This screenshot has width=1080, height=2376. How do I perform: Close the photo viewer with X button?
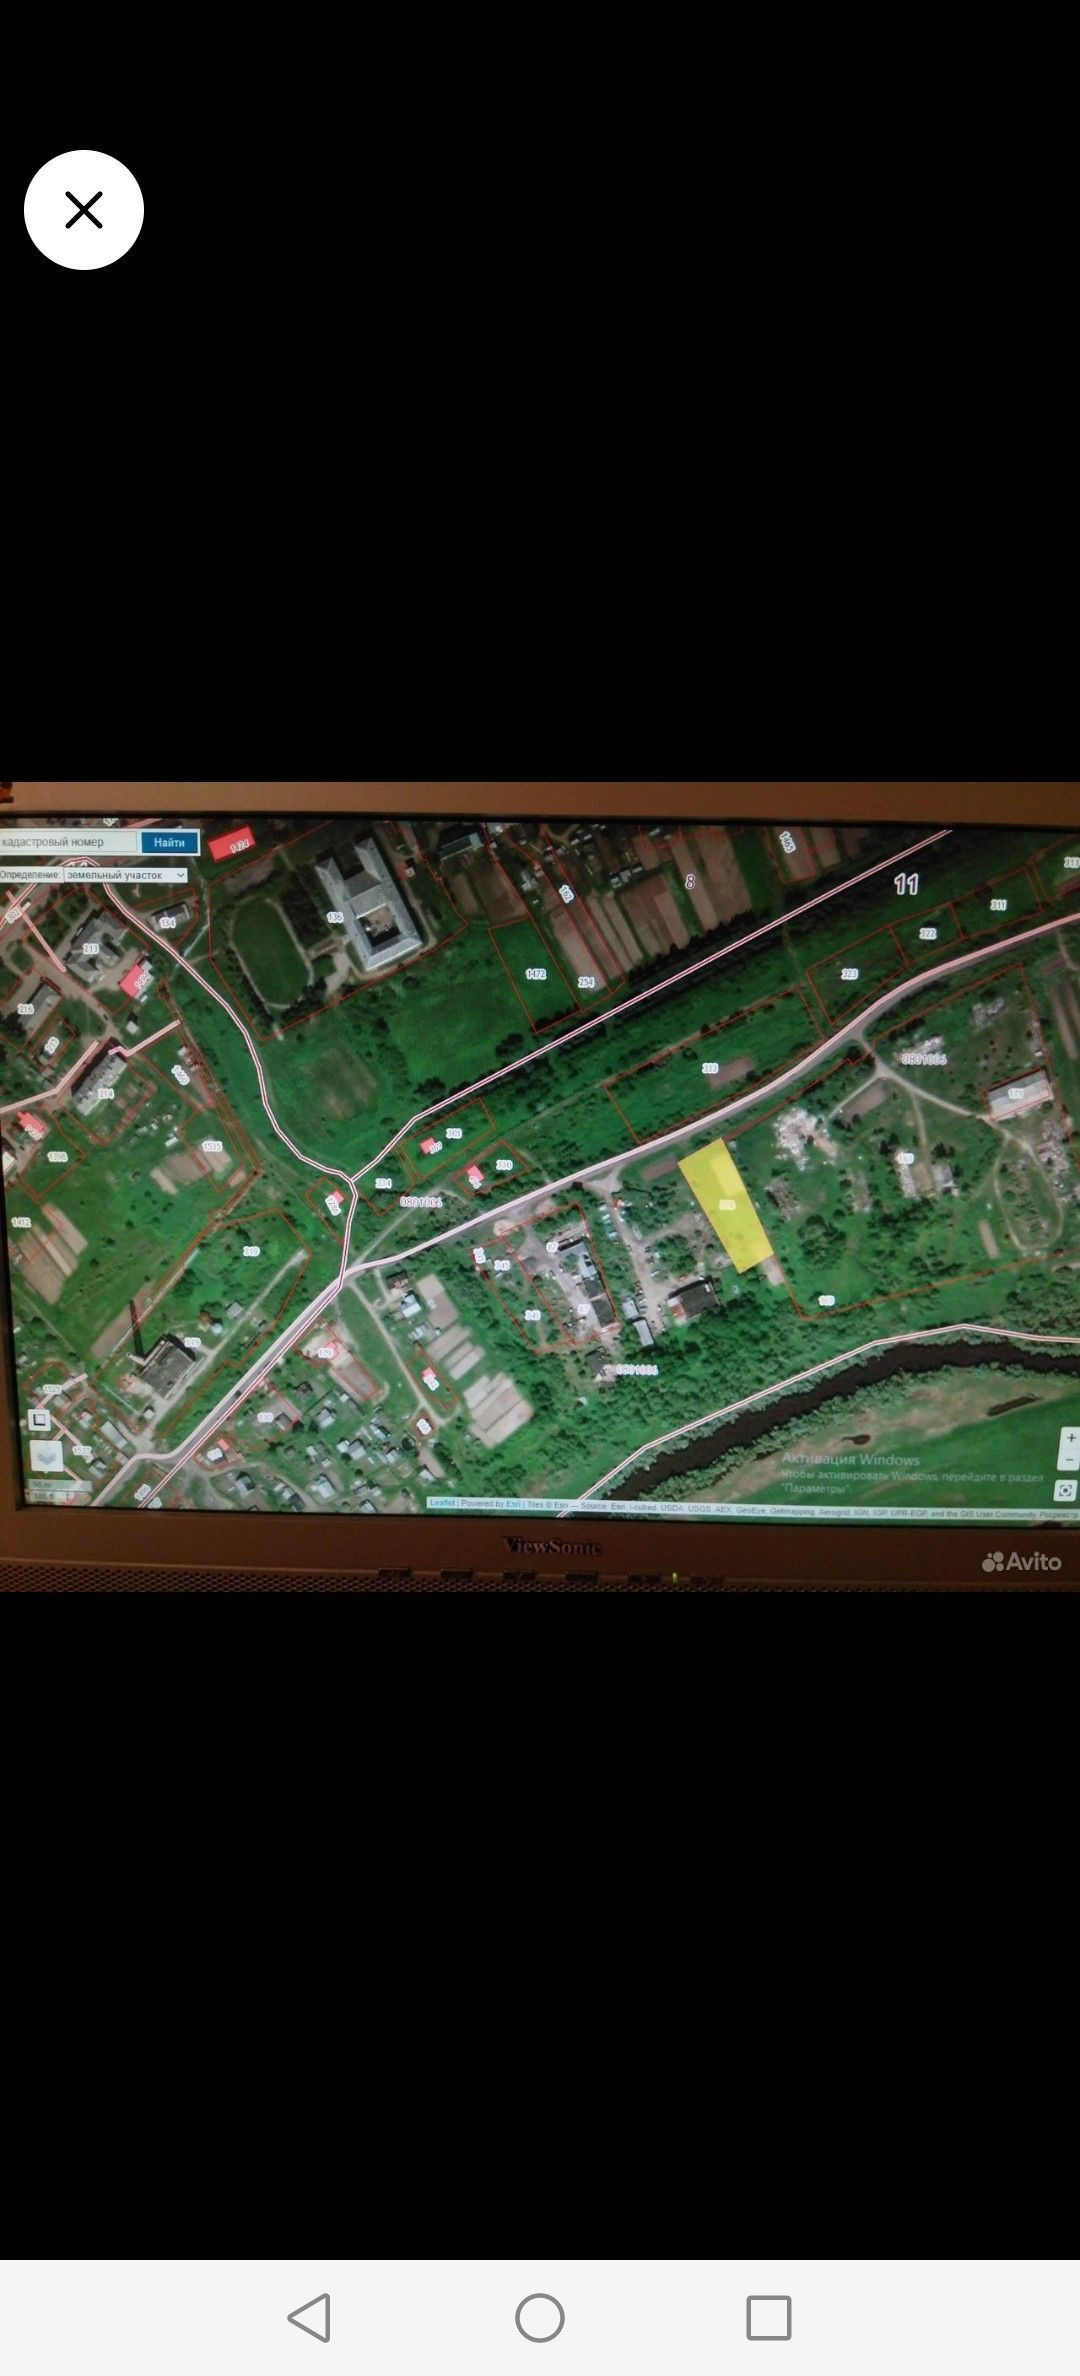tap(84, 210)
